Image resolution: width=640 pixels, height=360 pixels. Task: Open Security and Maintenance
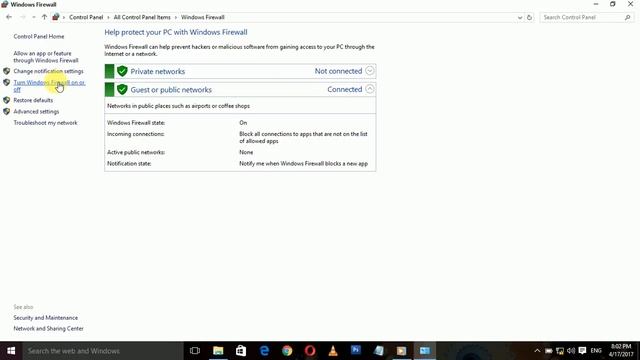coord(46,318)
